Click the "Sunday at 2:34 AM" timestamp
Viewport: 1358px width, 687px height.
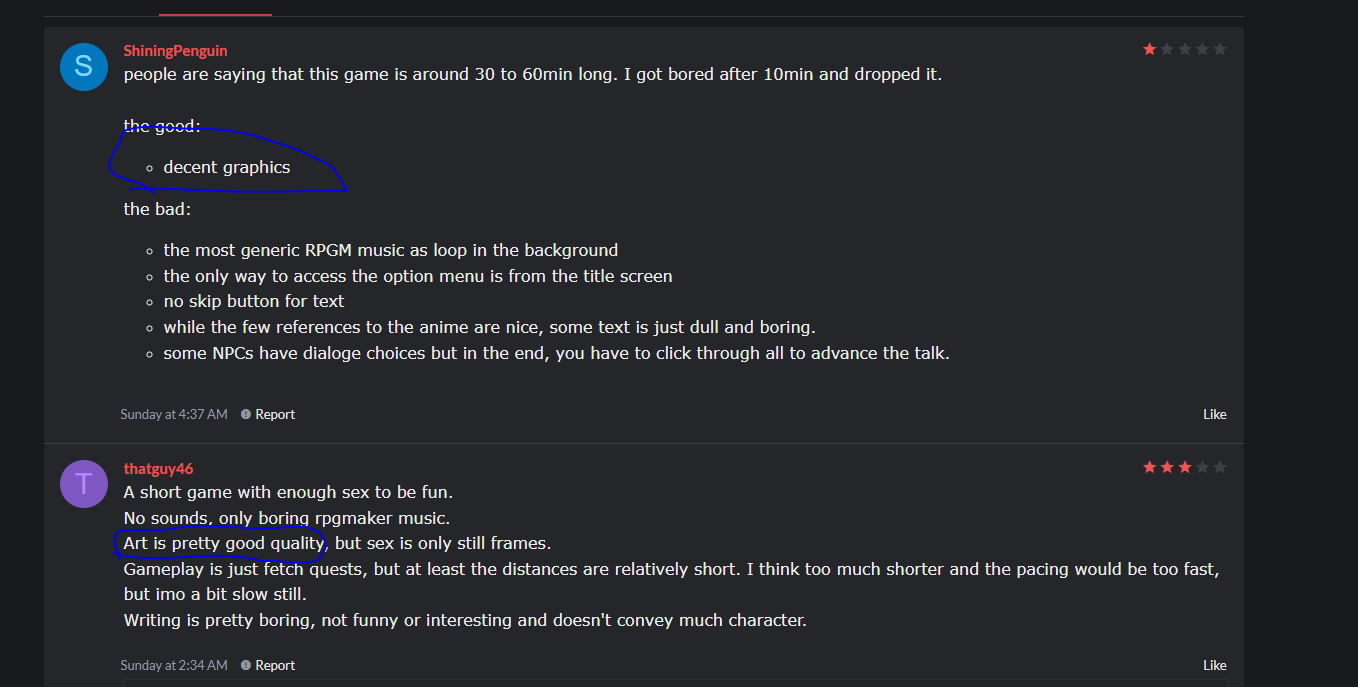pyautogui.click(x=174, y=665)
